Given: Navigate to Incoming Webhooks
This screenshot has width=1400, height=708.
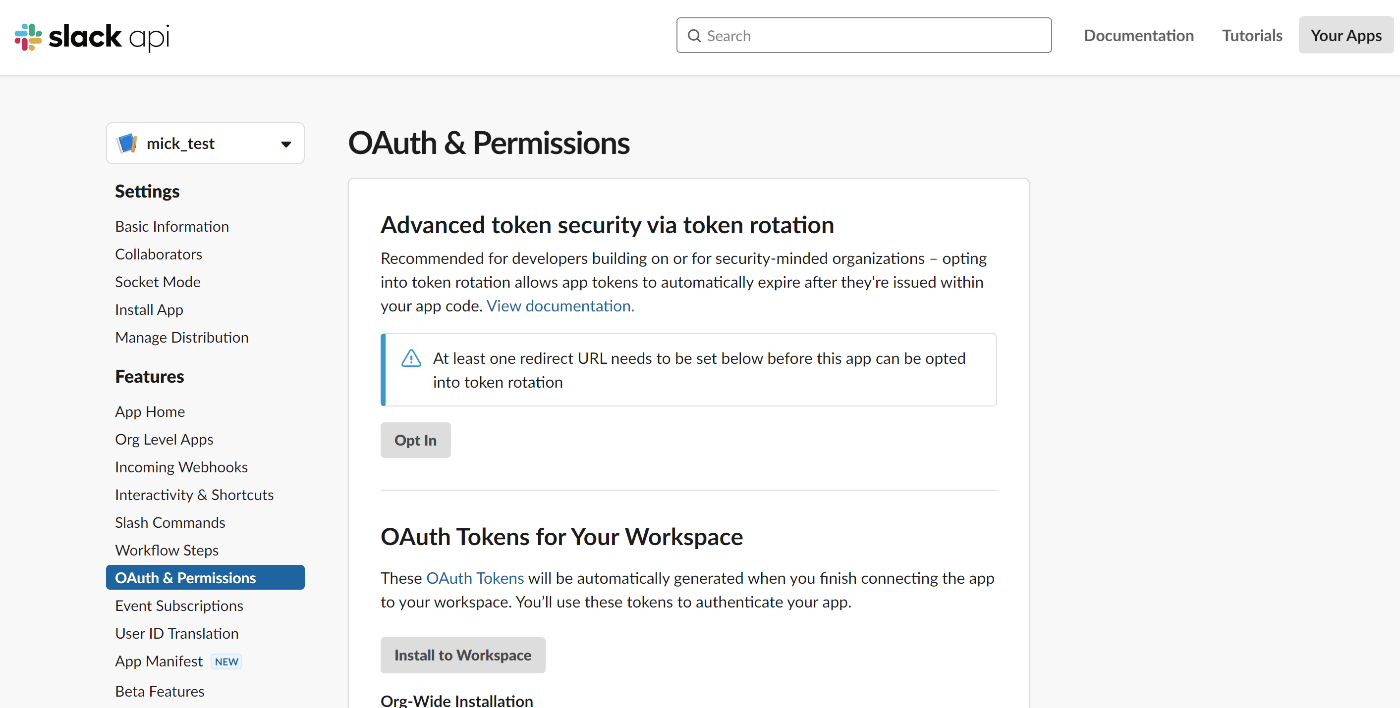Looking at the screenshot, I should [181, 467].
